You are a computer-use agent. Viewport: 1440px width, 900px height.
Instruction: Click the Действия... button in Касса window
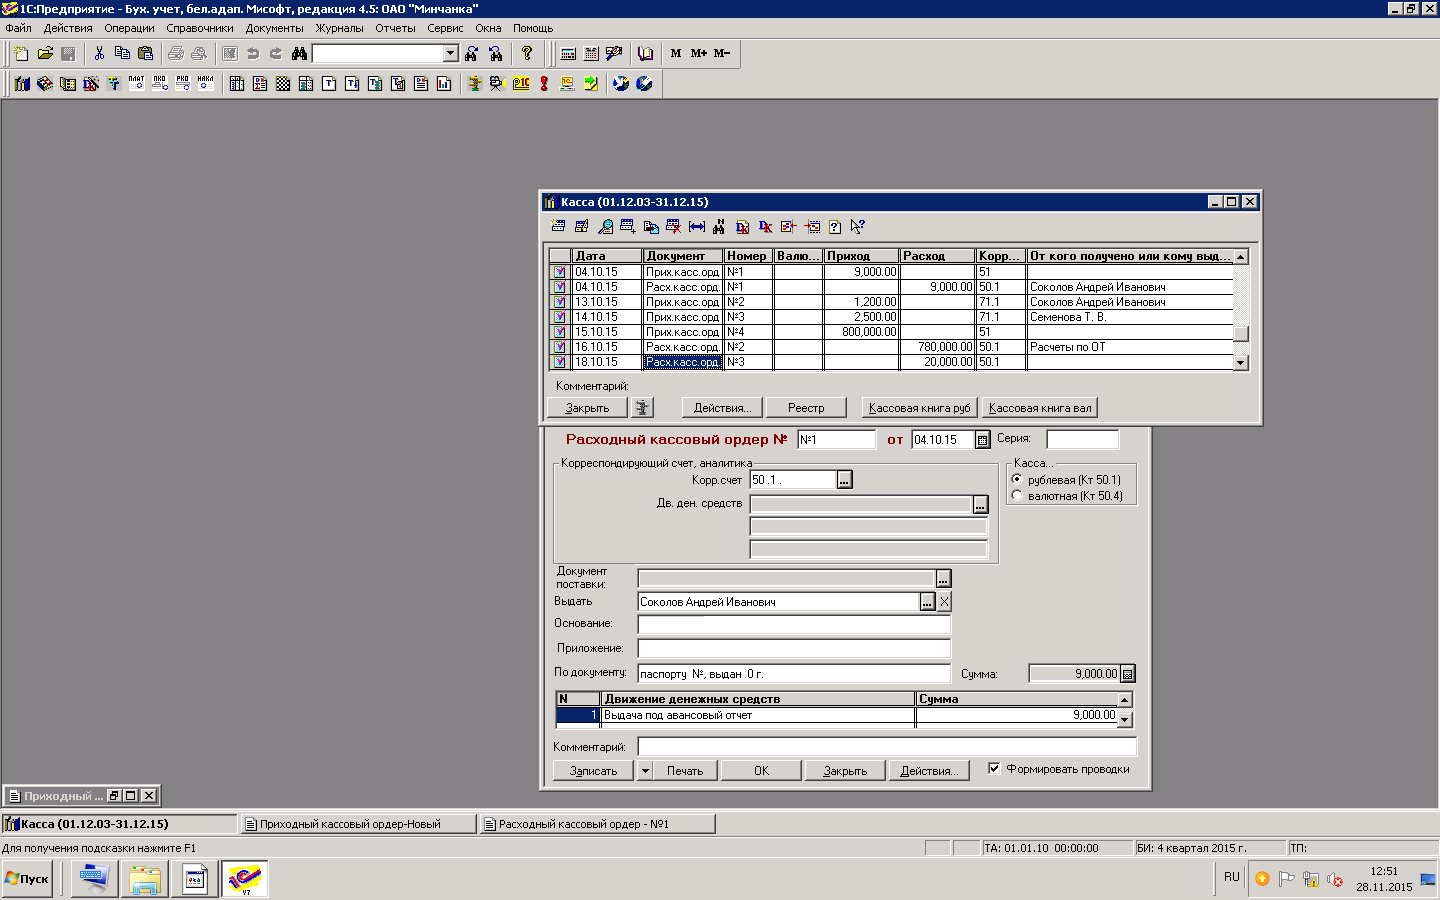[722, 408]
